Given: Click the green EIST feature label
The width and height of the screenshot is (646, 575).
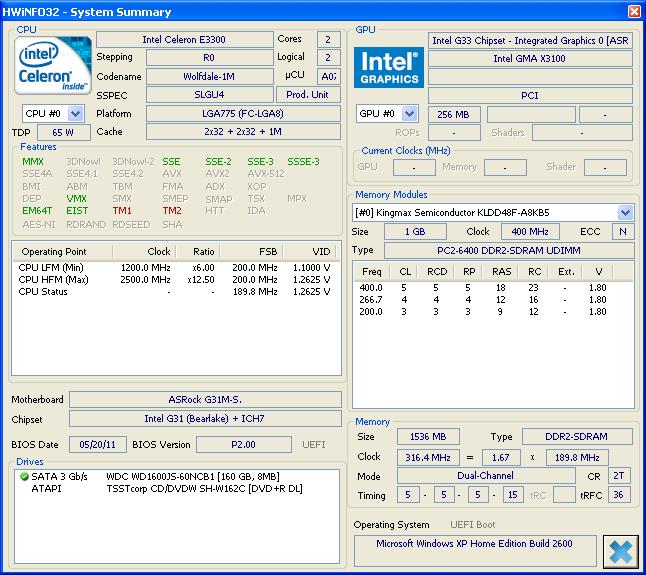Looking at the screenshot, I should pyautogui.click(x=77, y=211).
